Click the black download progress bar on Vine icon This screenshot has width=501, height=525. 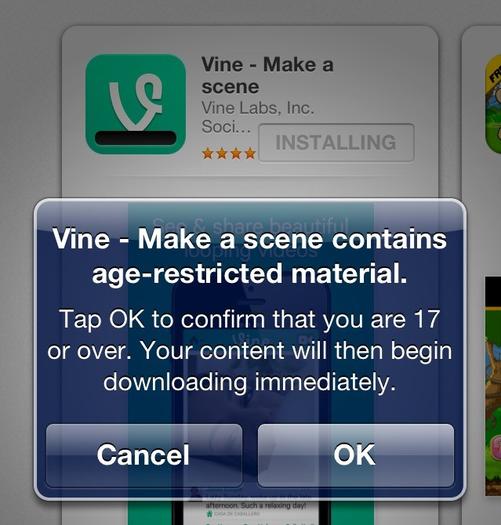coord(136,138)
